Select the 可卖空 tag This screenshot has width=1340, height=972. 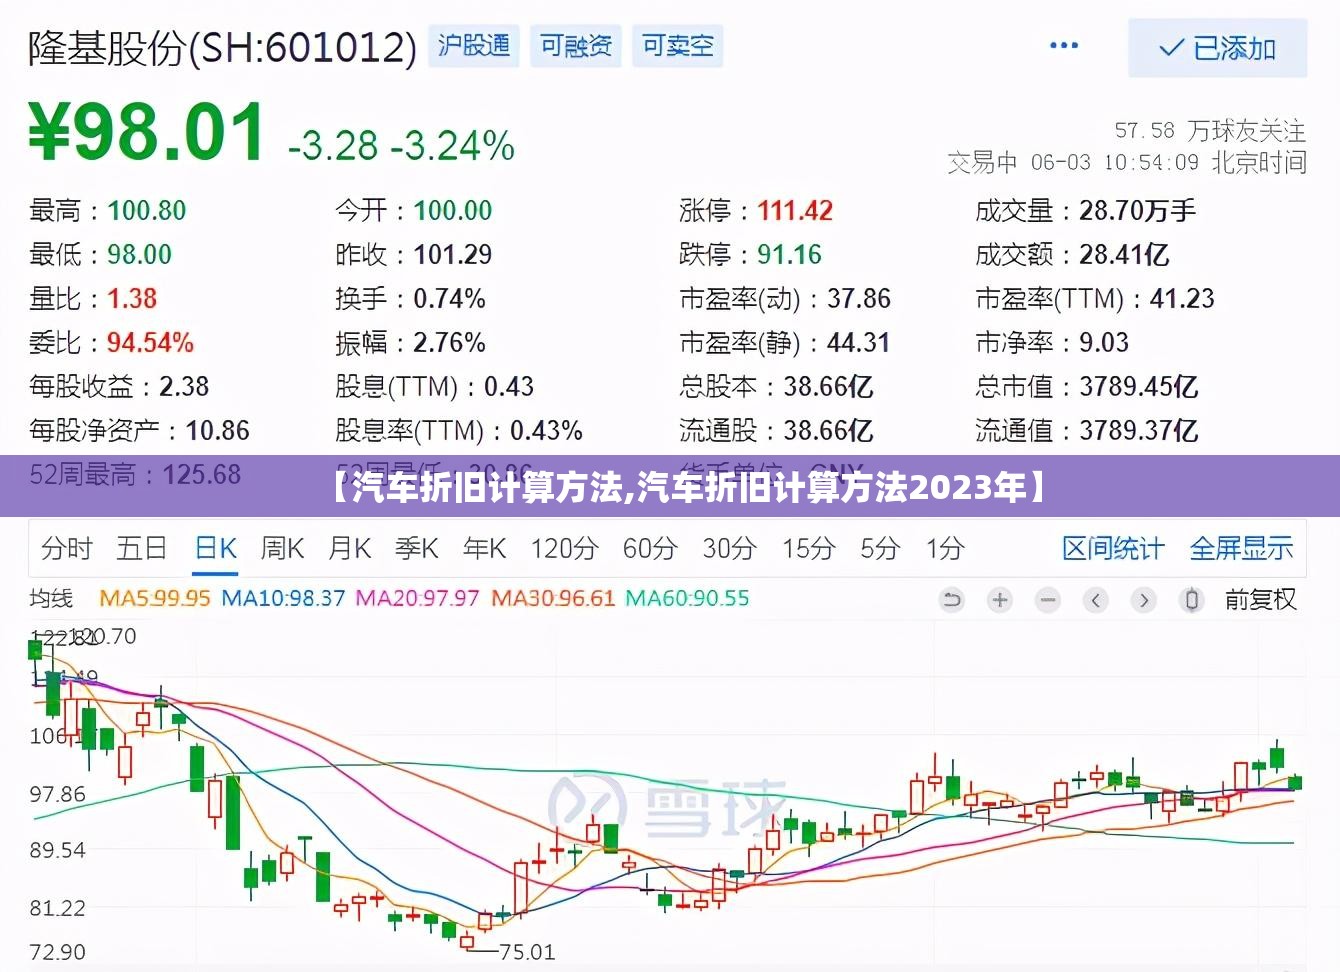pos(678,46)
